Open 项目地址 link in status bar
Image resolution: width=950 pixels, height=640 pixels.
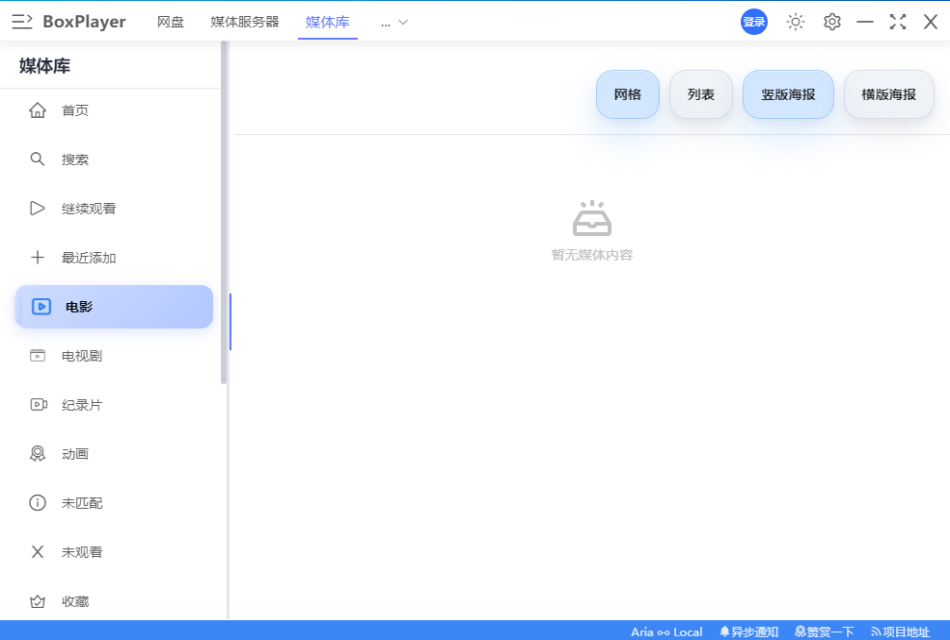click(900, 632)
